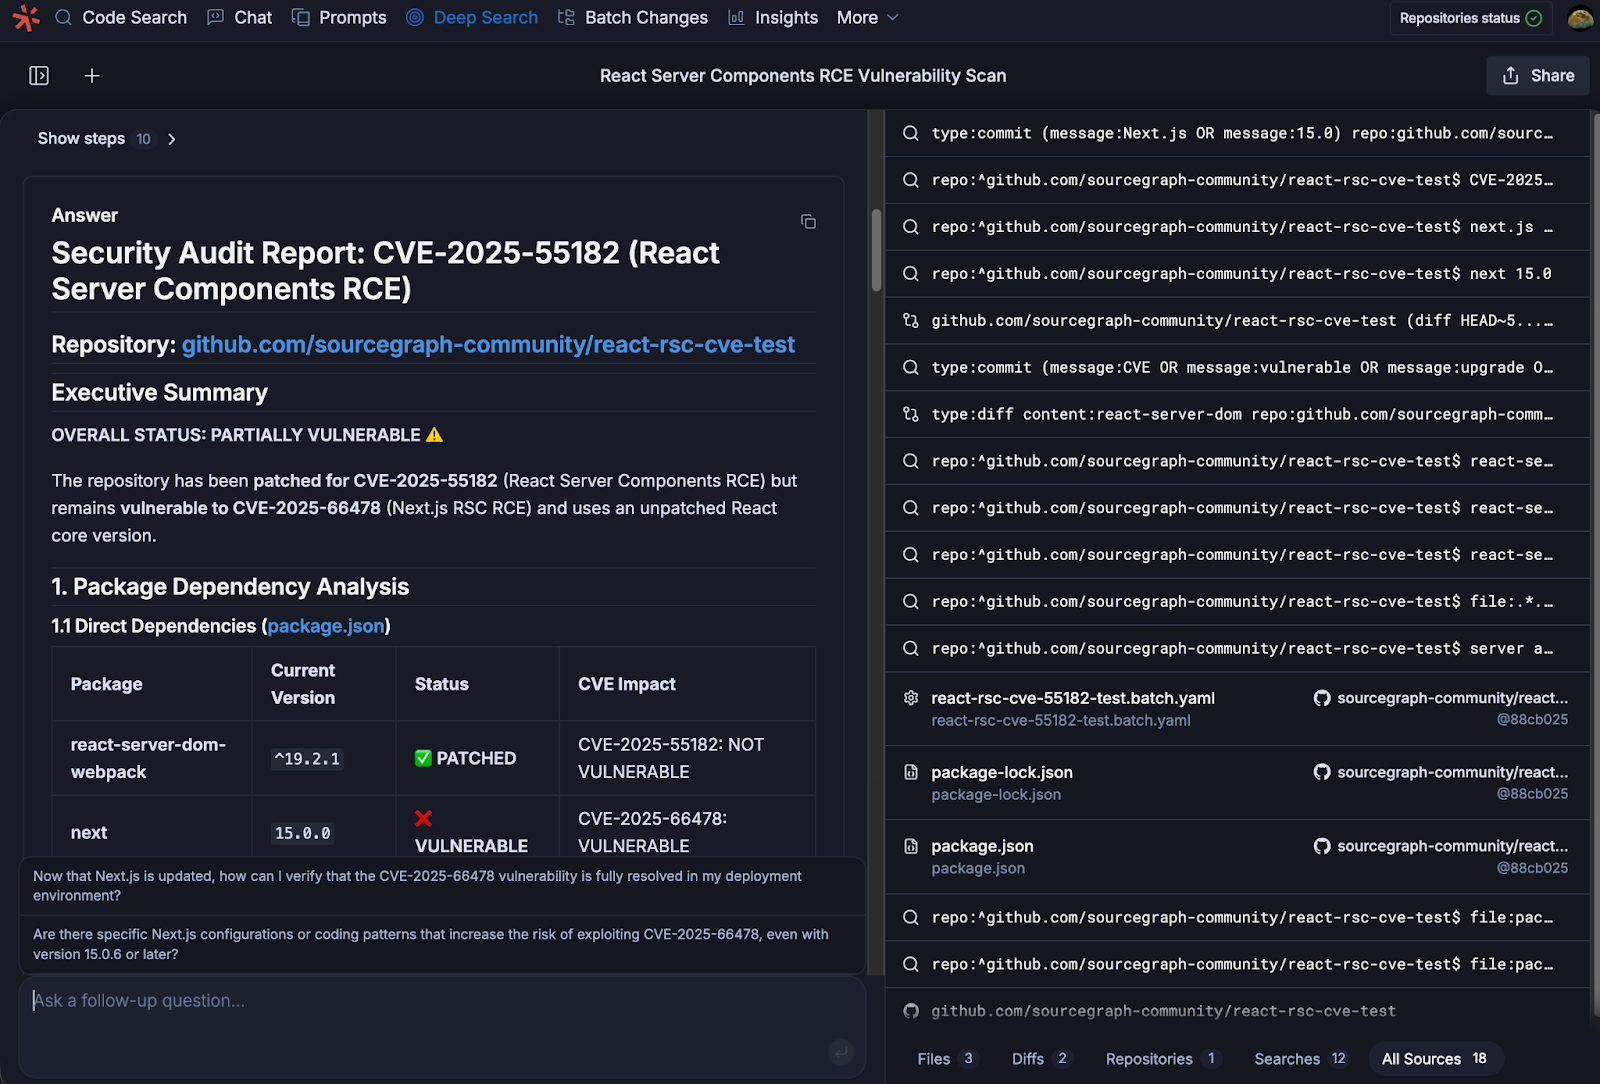
Task: Click the send follow-up arrow button
Action: (x=841, y=1051)
